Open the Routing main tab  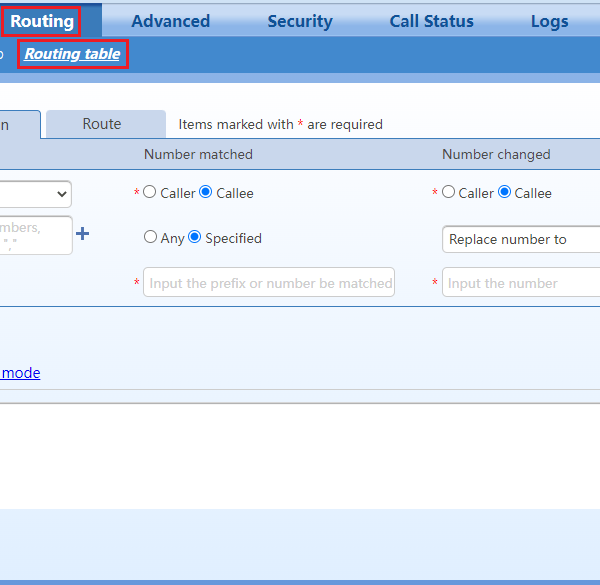[41, 21]
